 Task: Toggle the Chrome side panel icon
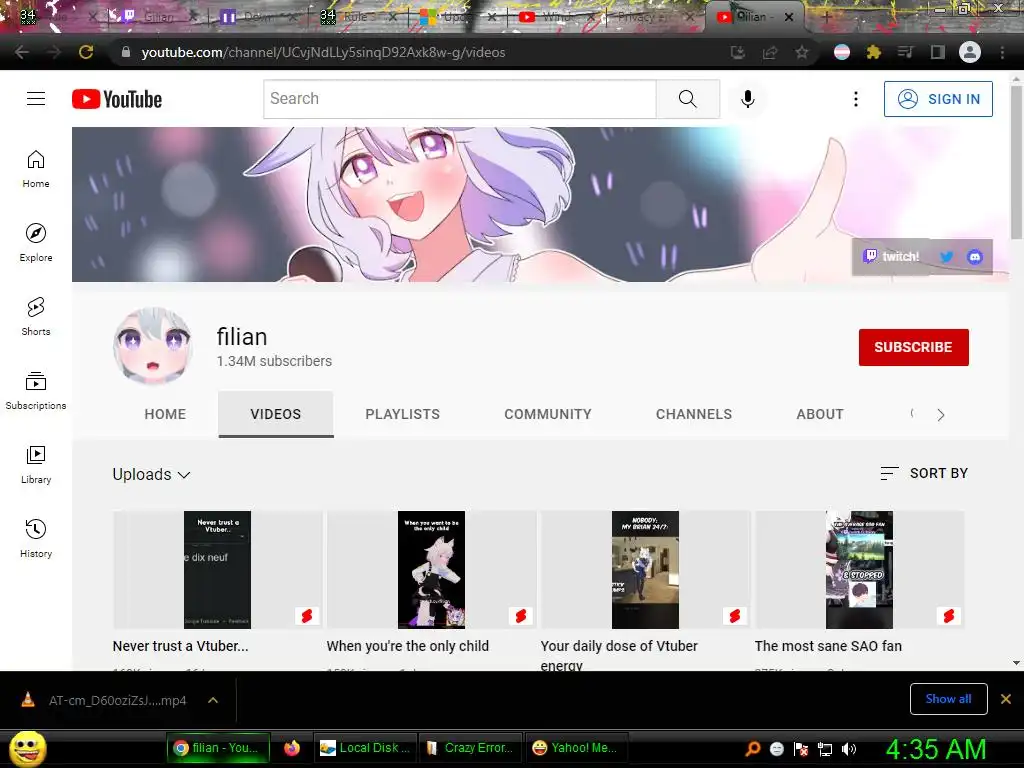(937, 52)
